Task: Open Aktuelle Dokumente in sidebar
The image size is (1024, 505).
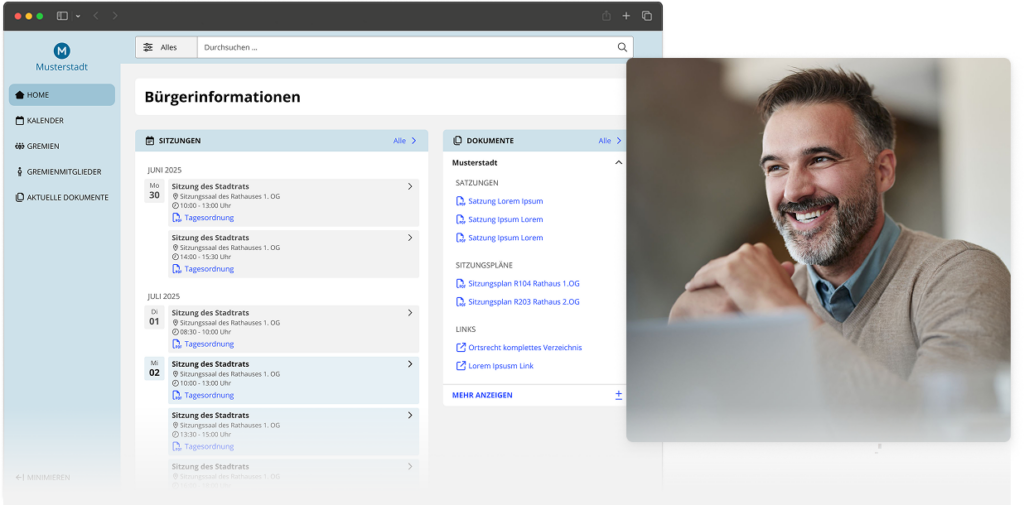Action: [x=67, y=197]
